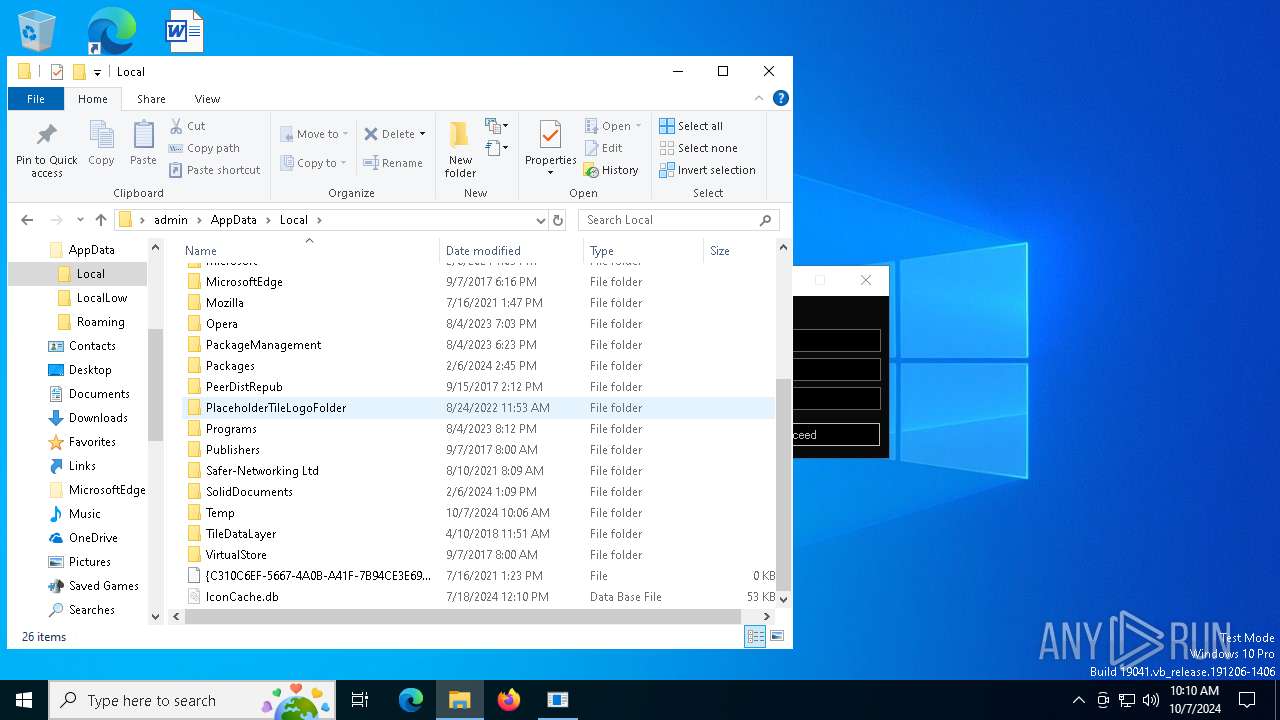Click Select all
Screen dimensions: 1280x720
point(691,126)
